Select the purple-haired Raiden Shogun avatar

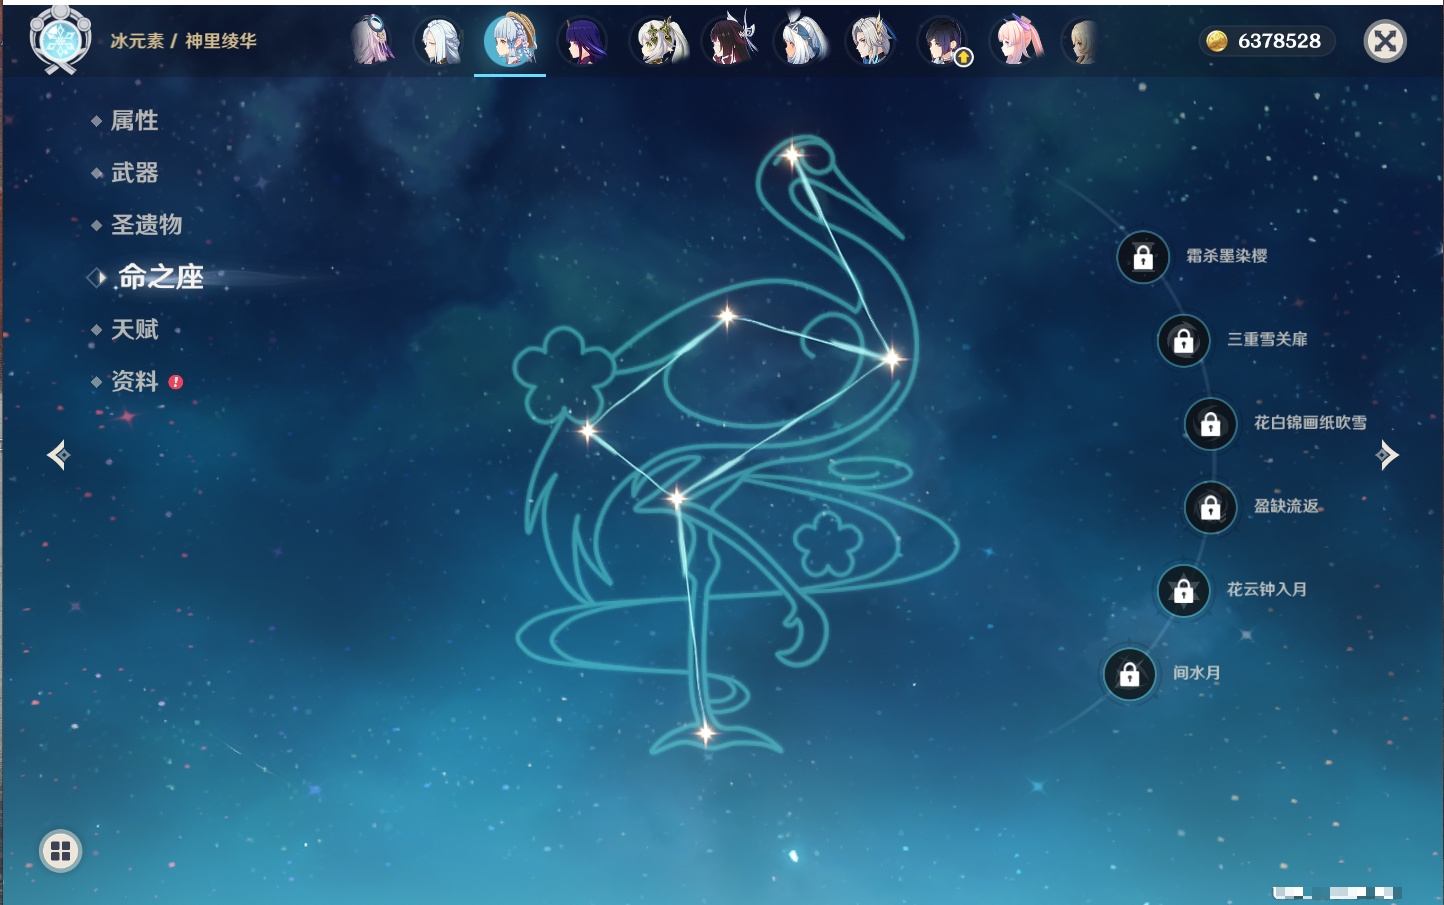(x=582, y=42)
